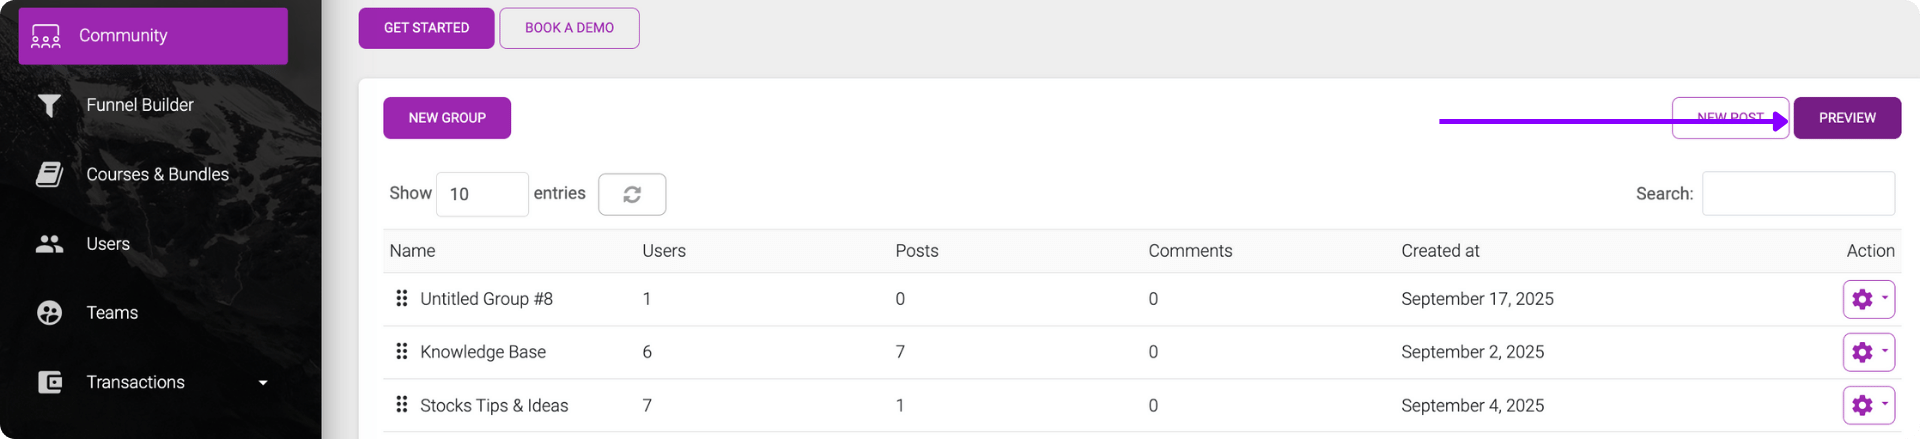Screen dimensions: 1920x439
Task: Click the Courses & Bundles book icon
Action: coord(49,174)
